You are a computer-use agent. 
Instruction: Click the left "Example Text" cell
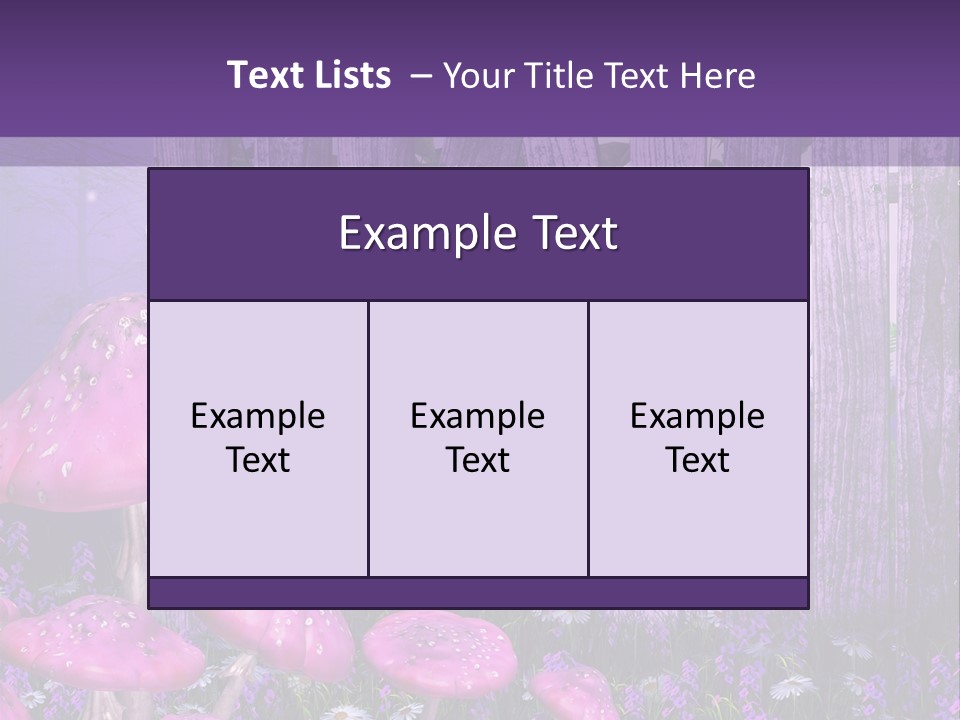(258, 438)
